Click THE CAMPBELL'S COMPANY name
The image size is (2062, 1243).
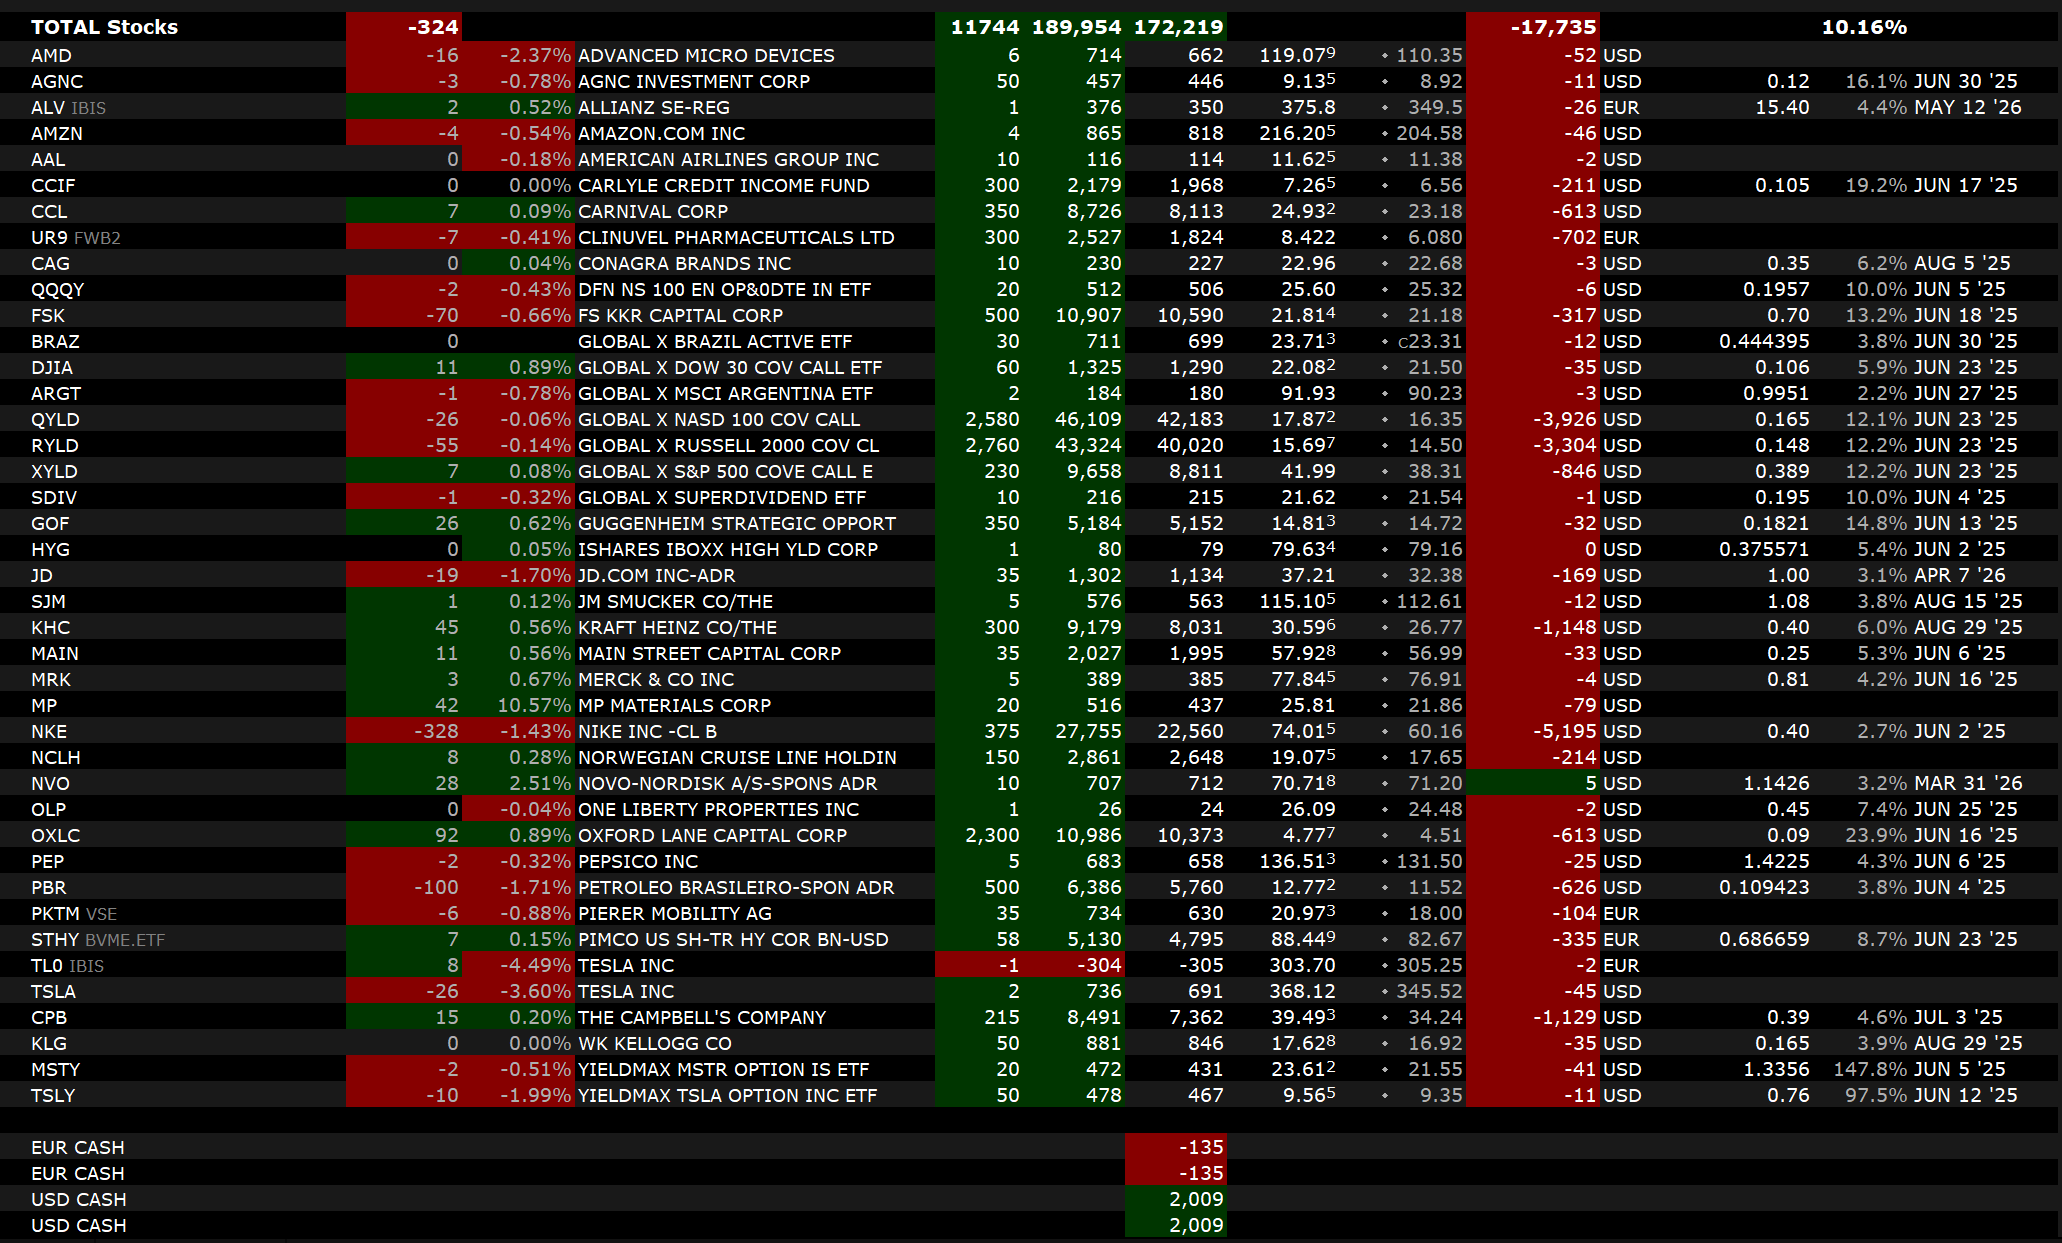pyautogui.click(x=702, y=1017)
